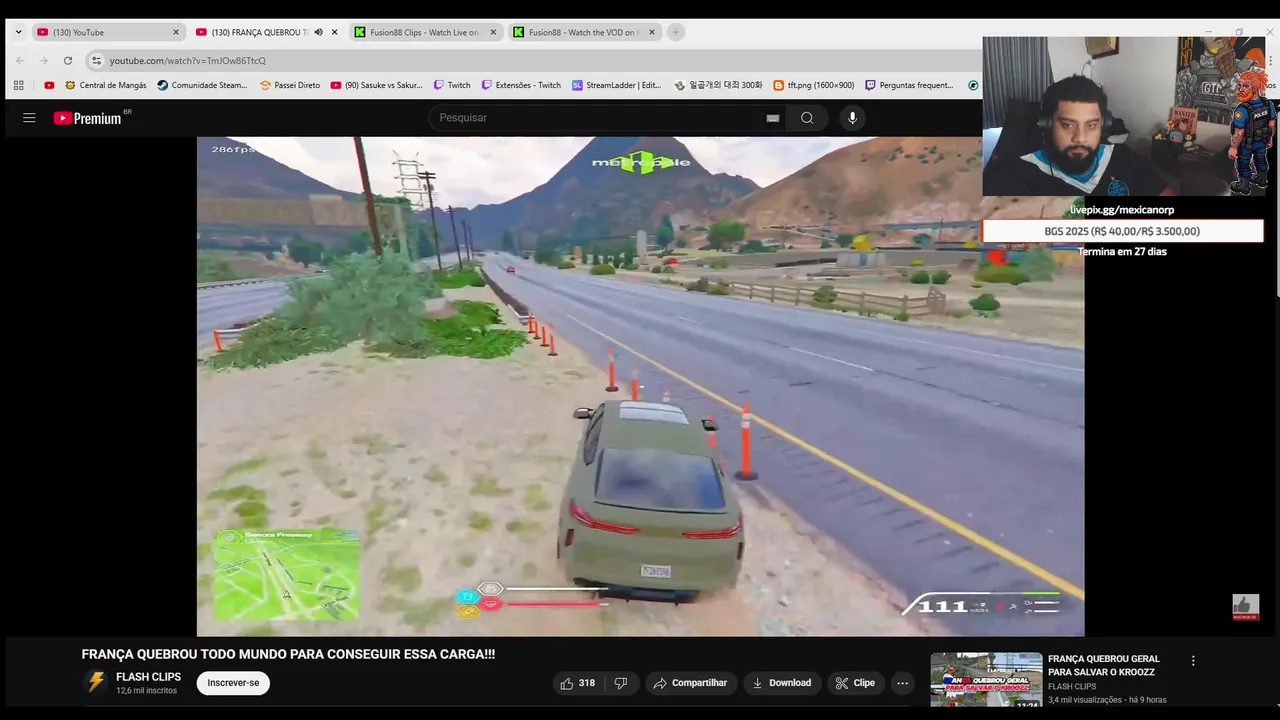The image size is (1280, 720).
Task: Open the recommended title FRANÇA QUEBROU GERAL
Action: click(1104, 665)
